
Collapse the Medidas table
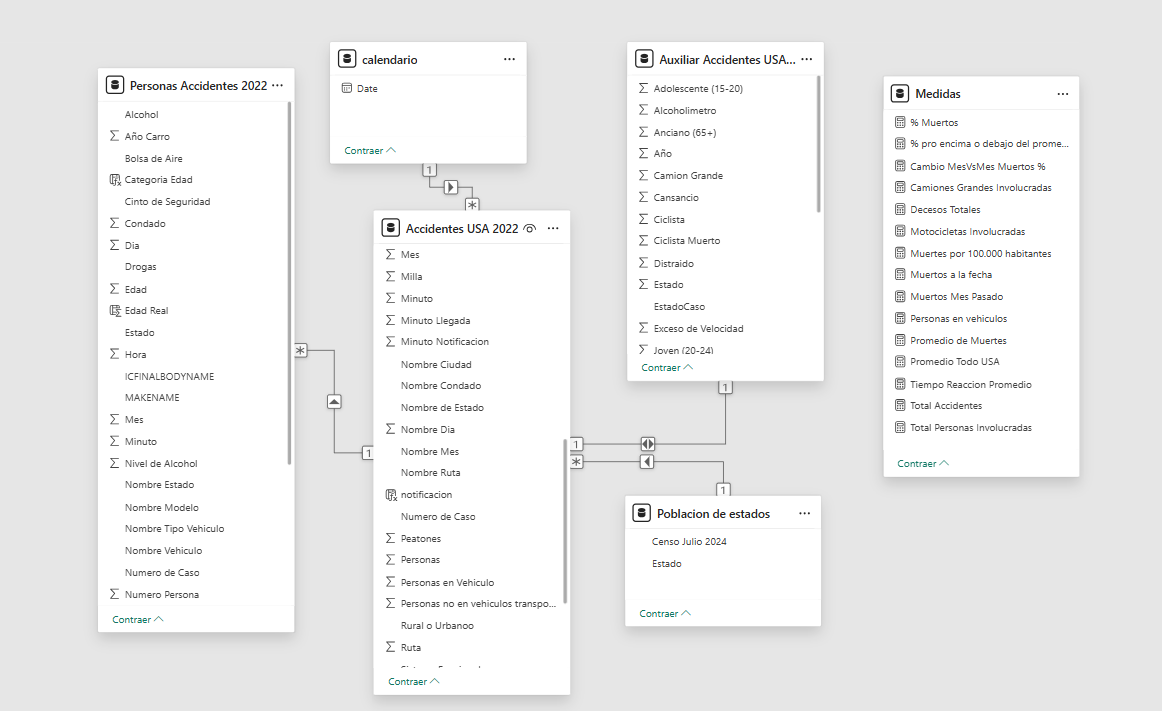point(923,464)
